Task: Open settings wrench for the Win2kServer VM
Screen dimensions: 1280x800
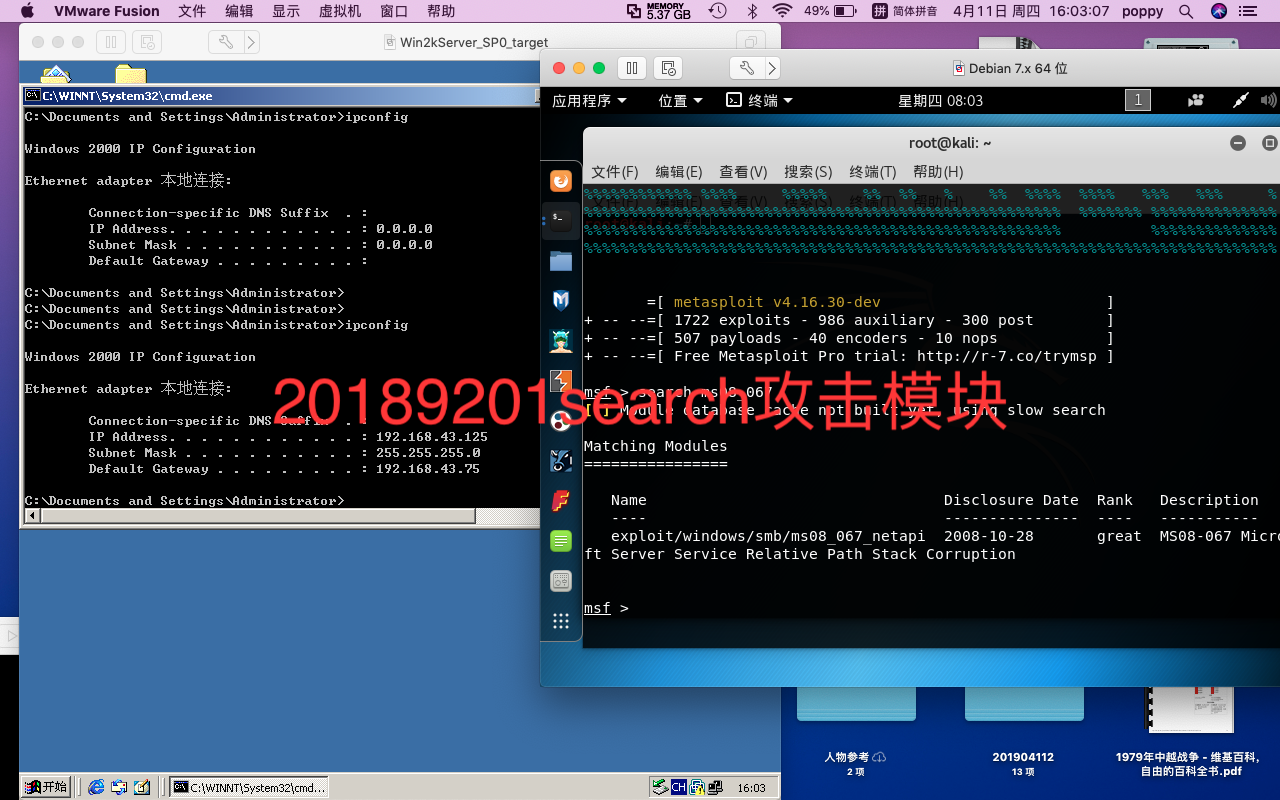Action: 226,43
